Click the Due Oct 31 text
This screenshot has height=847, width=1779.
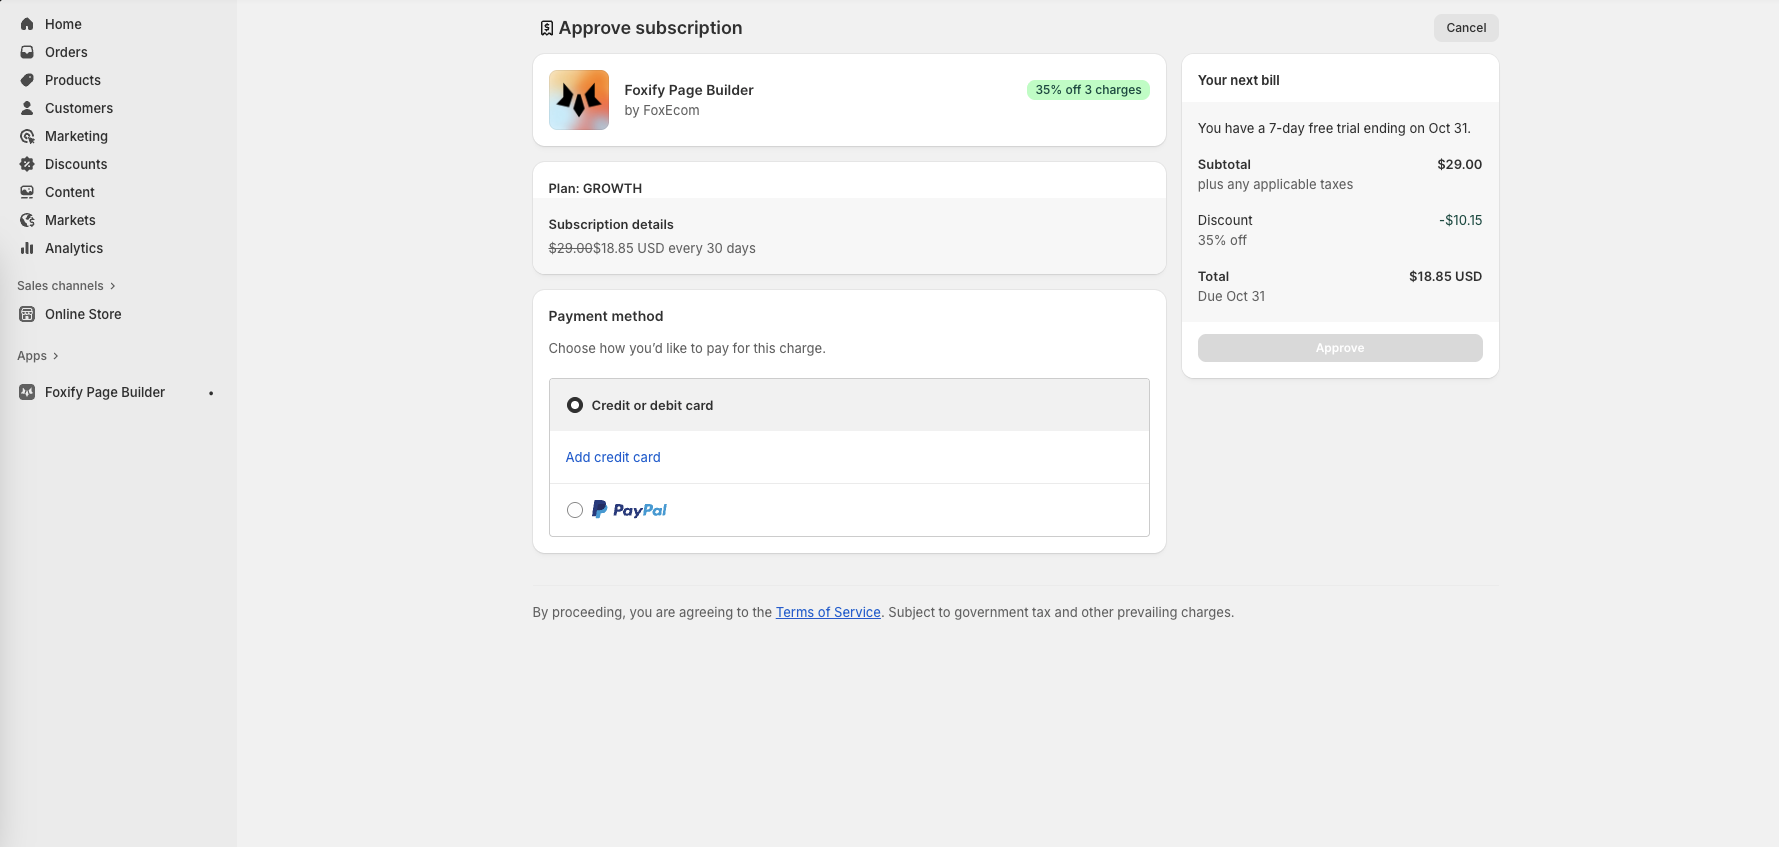[x=1231, y=296]
